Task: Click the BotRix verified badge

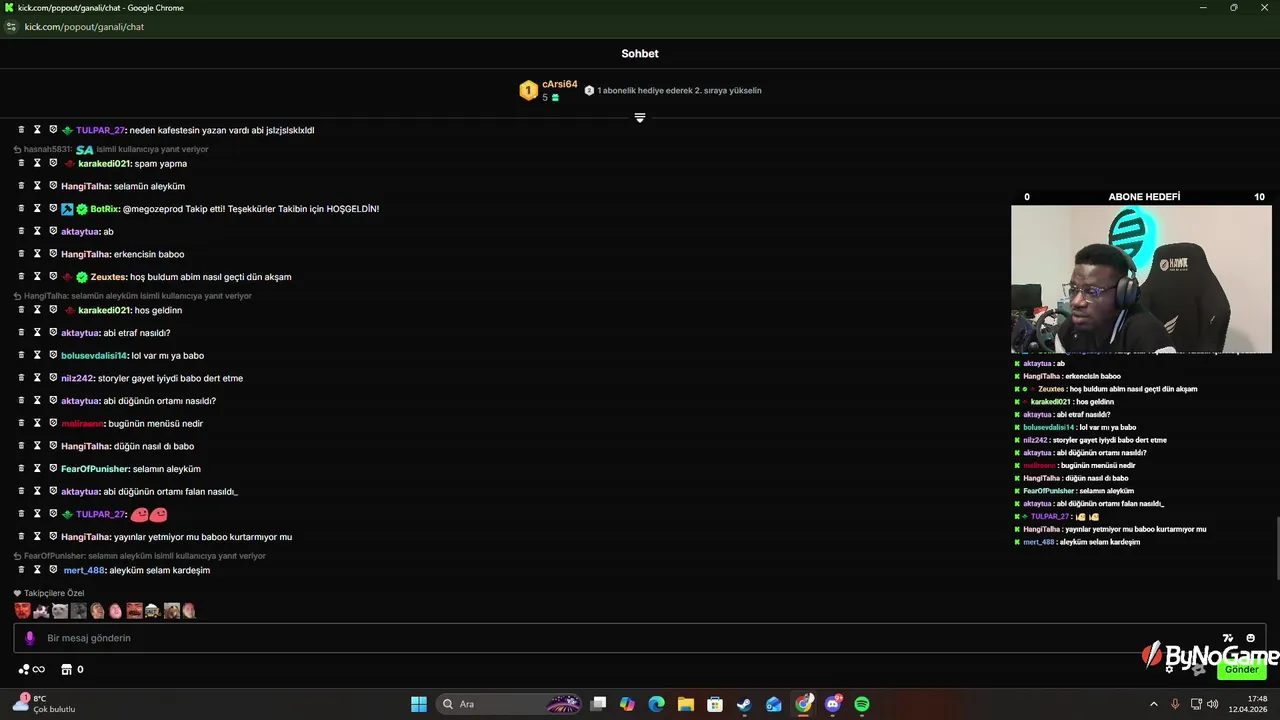Action: tap(82, 209)
